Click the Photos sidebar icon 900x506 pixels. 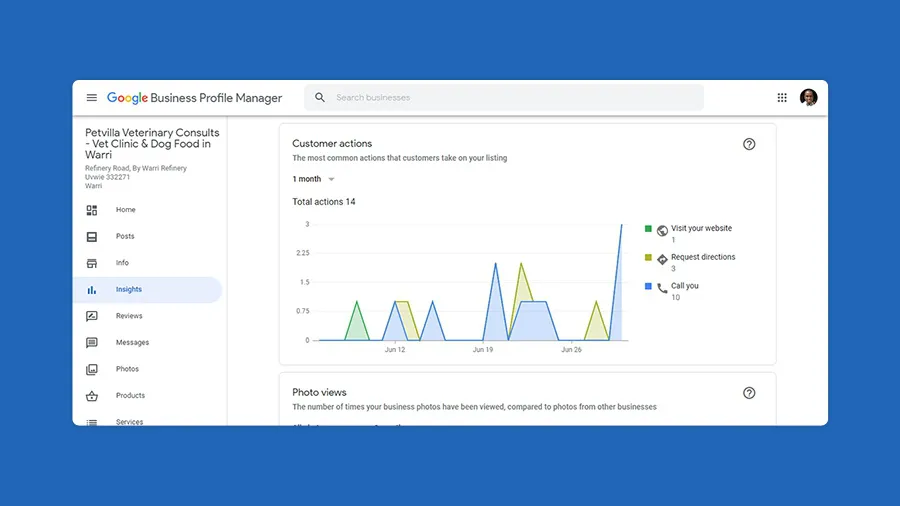click(92, 369)
